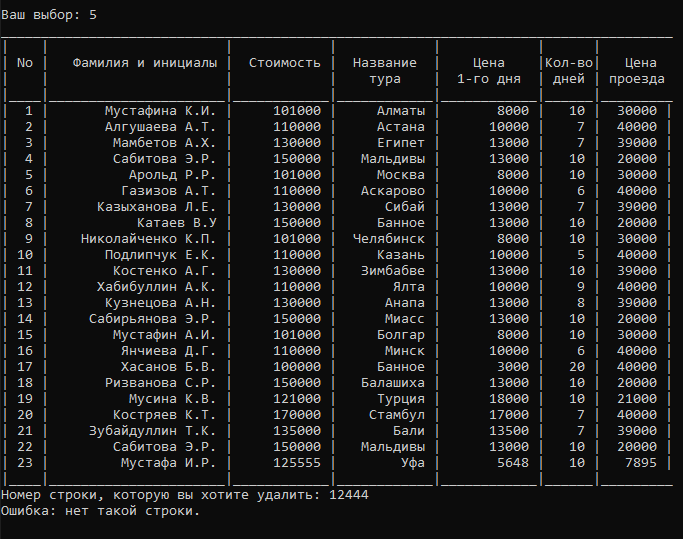Select the name 'Хабибуллин А.К.'
683x539 pixels.
coord(156,287)
